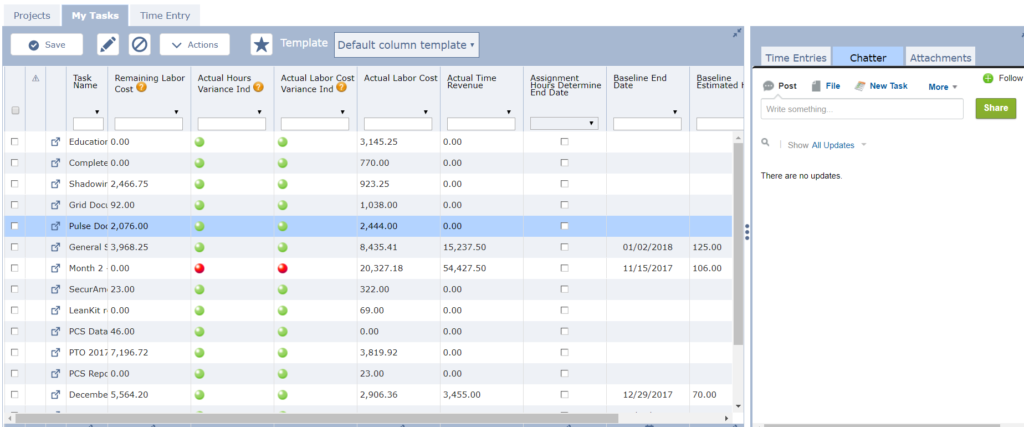Switch to the Time Entry tab

[x=165, y=16]
